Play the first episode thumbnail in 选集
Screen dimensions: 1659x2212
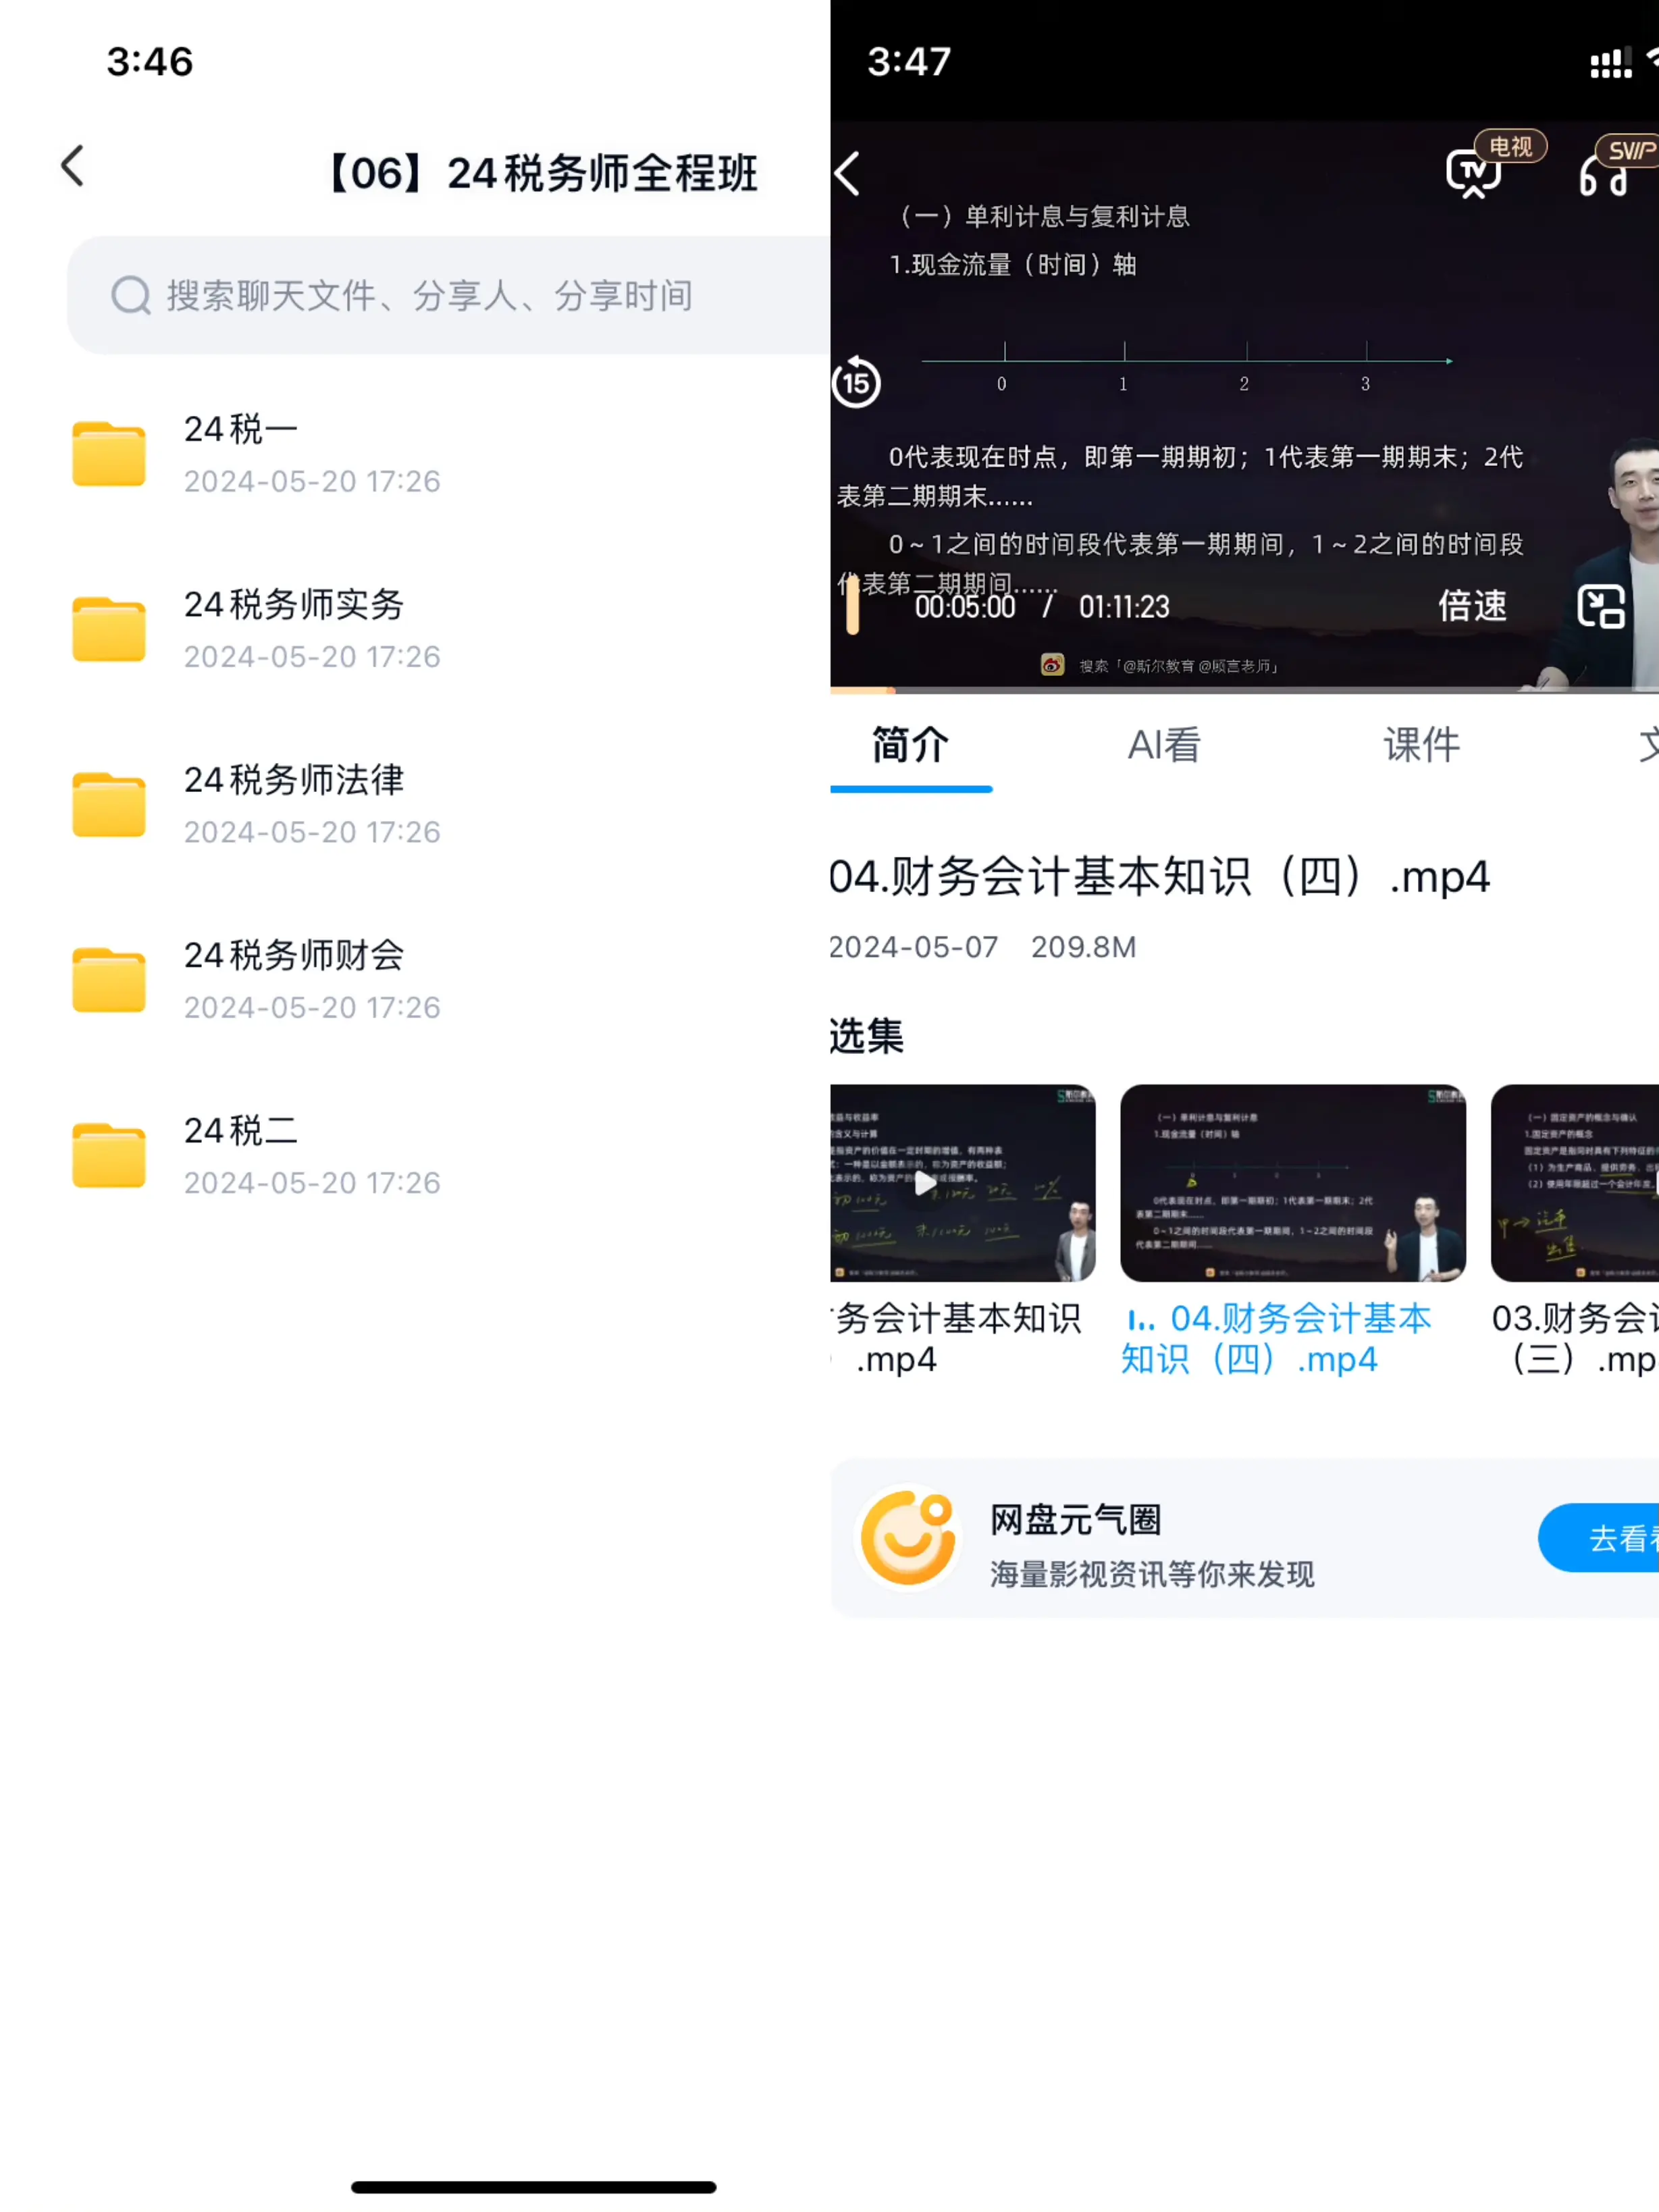(963, 1183)
